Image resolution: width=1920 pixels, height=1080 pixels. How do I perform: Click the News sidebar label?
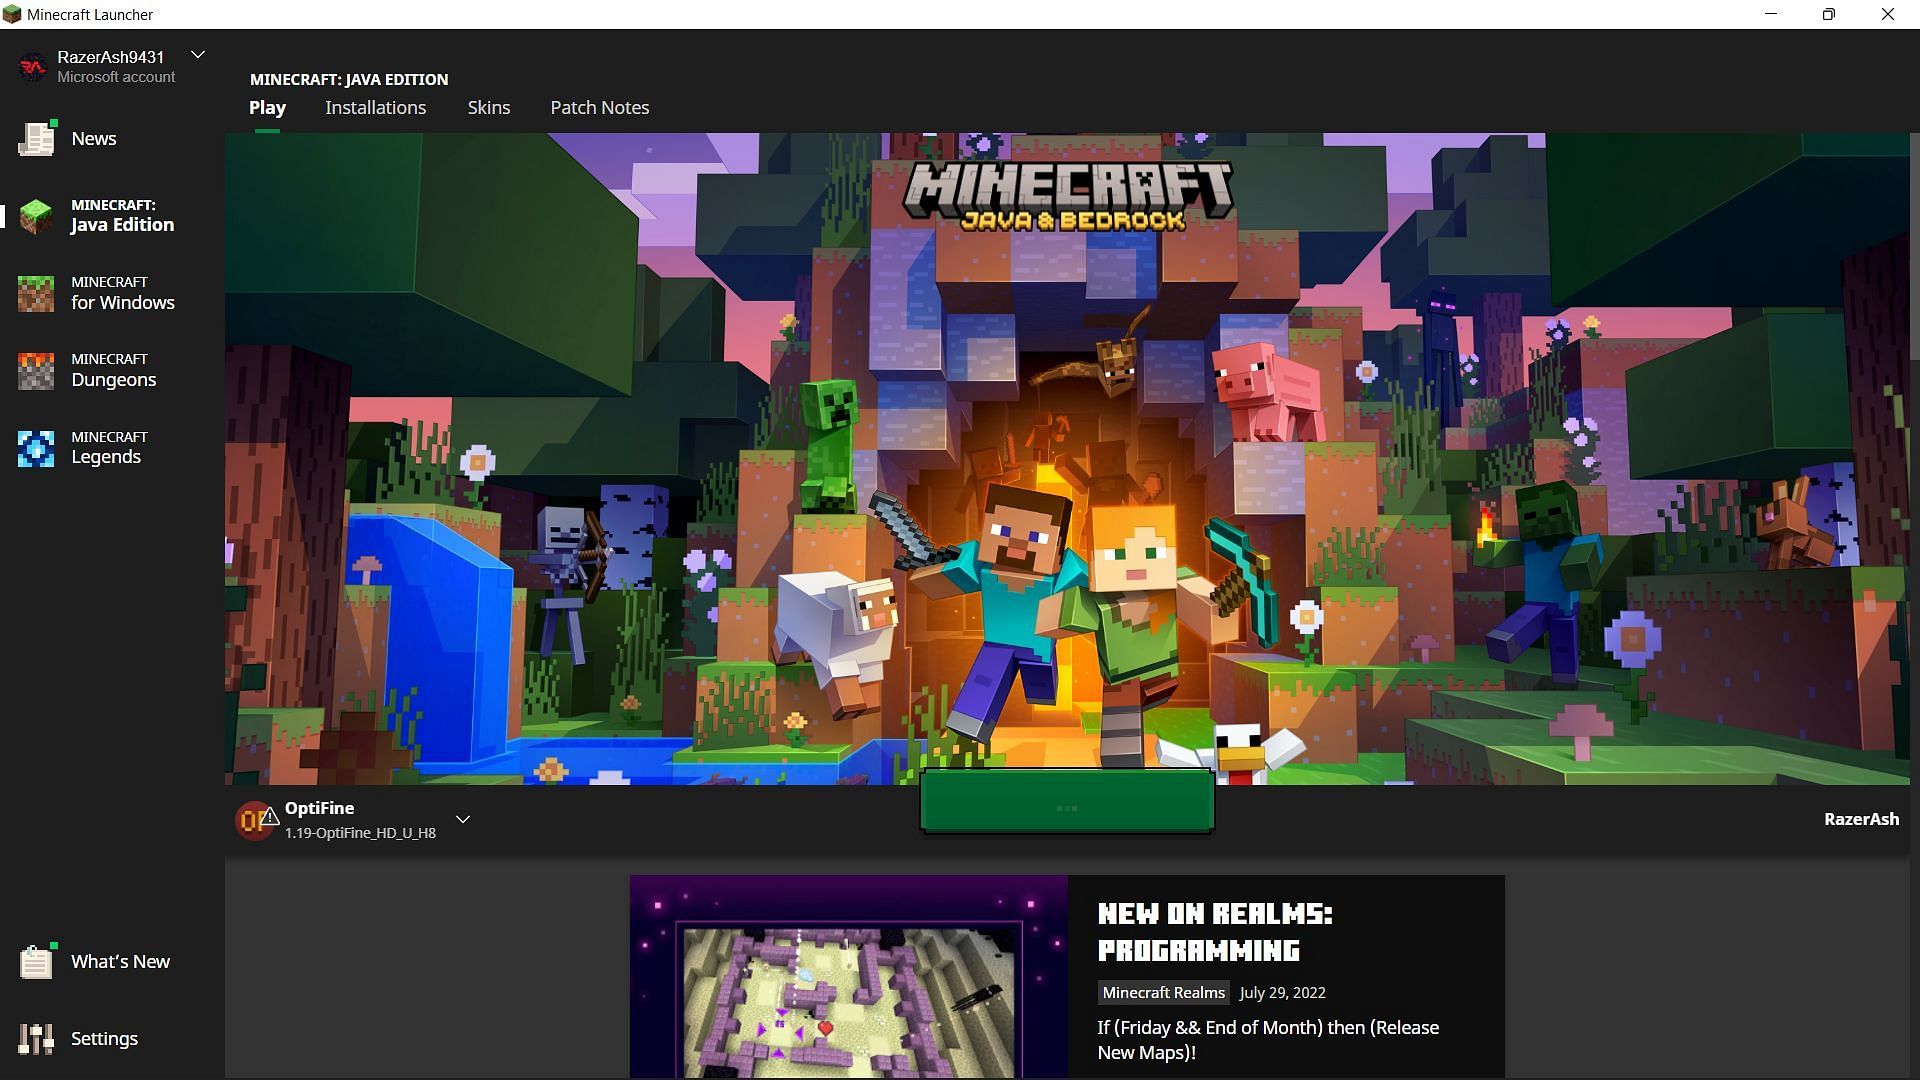pyautogui.click(x=94, y=139)
